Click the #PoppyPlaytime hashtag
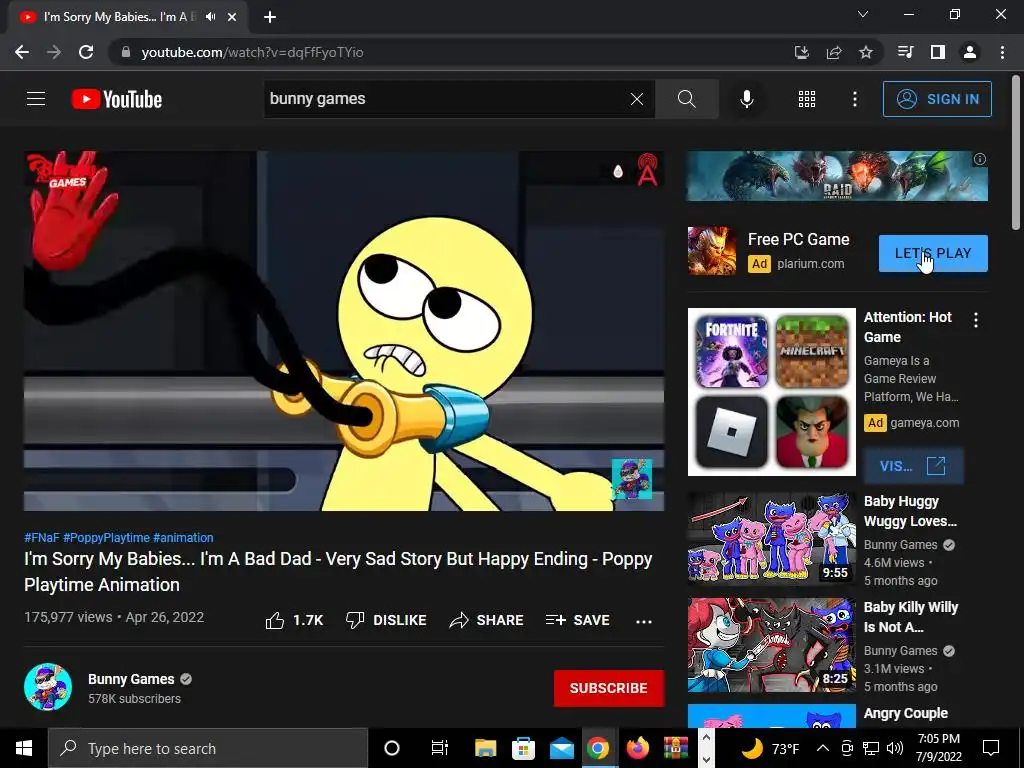 click(x=106, y=537)
